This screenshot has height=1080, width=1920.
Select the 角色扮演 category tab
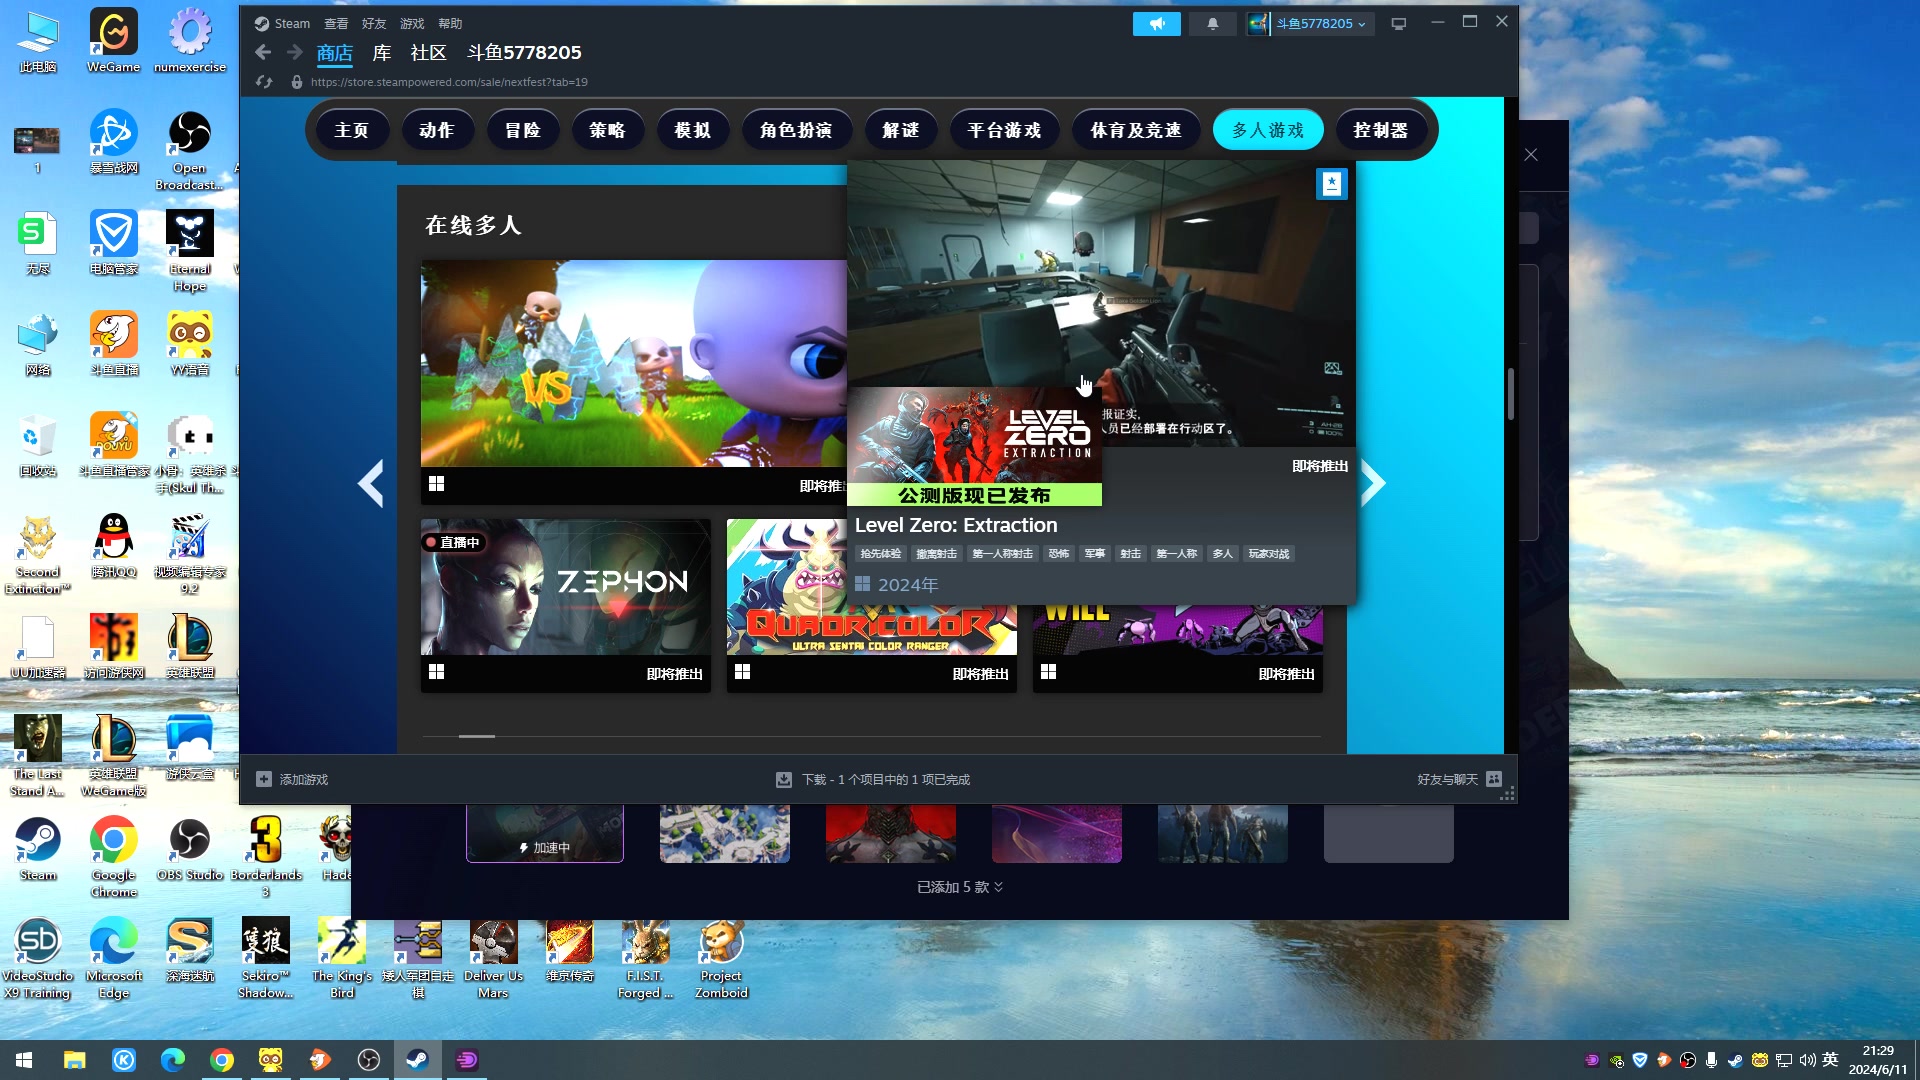(x=796, y=130)
